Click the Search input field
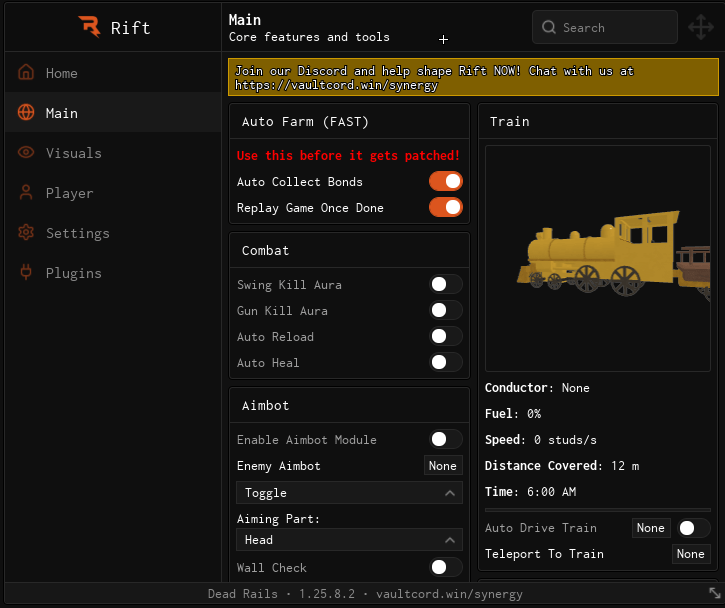 (x=605, y=27)
